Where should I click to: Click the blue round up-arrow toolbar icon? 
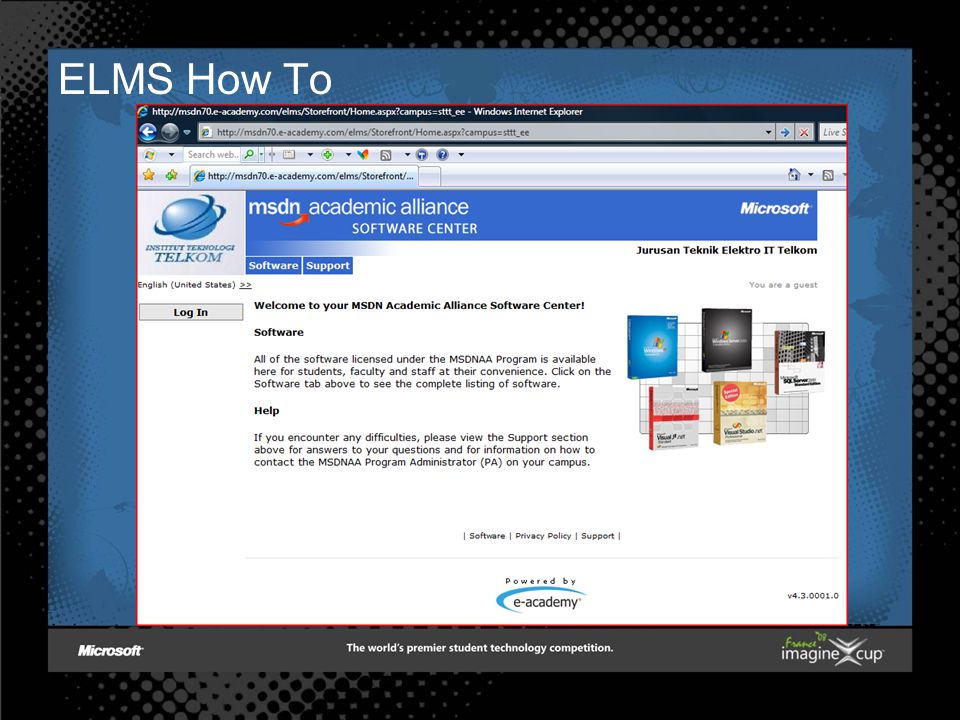(422, 155)
